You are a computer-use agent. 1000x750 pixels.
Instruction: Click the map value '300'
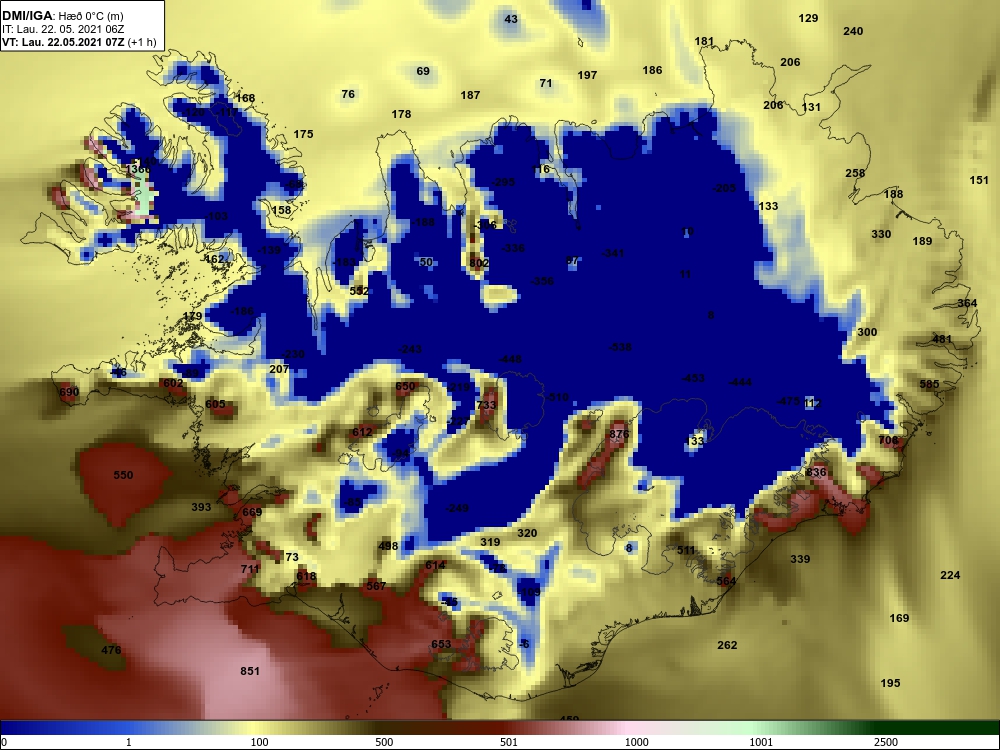click(867, 332)
